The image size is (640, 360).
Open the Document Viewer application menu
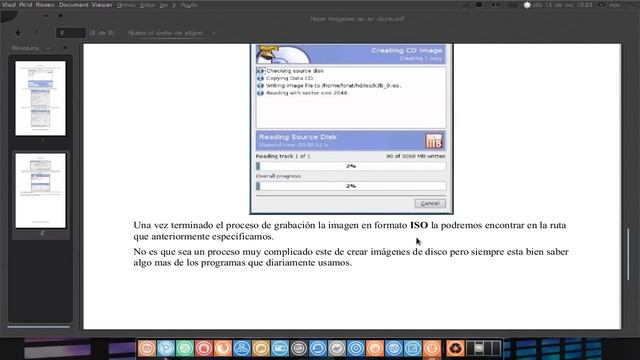pos(86,5)
